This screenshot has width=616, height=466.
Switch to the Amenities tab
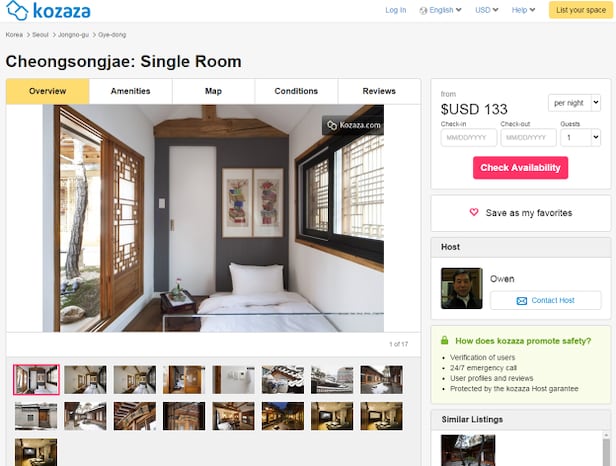pyautogui.click(x=130, y=91)
